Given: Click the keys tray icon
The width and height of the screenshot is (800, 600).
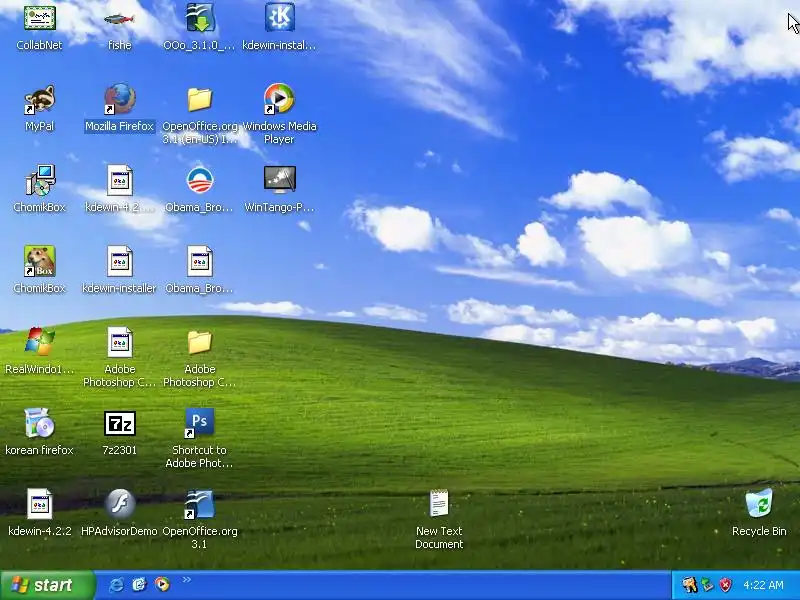Looking at the screenshot, I should click(x=689, y=585).
